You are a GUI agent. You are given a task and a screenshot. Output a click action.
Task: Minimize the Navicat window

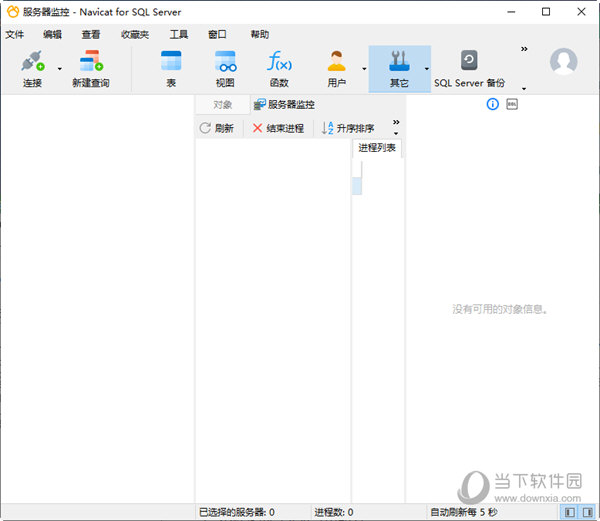point(511,12)
